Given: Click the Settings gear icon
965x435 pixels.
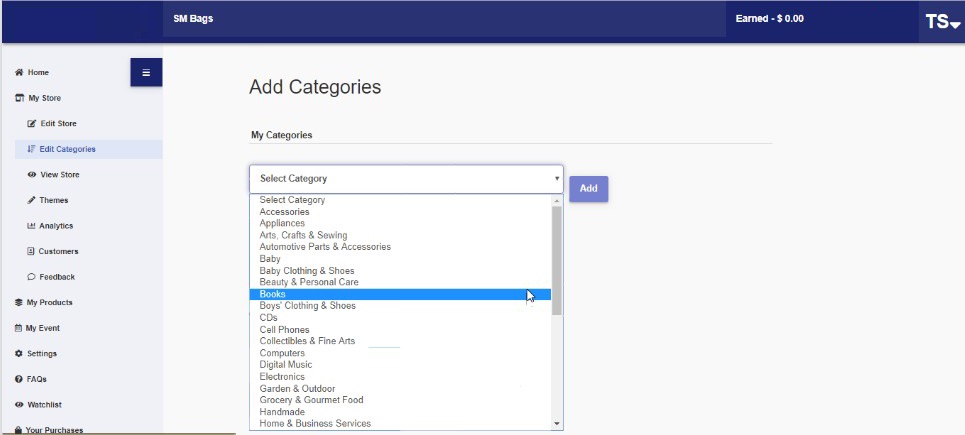Looking at the screenshot, I should coord(18,354).
